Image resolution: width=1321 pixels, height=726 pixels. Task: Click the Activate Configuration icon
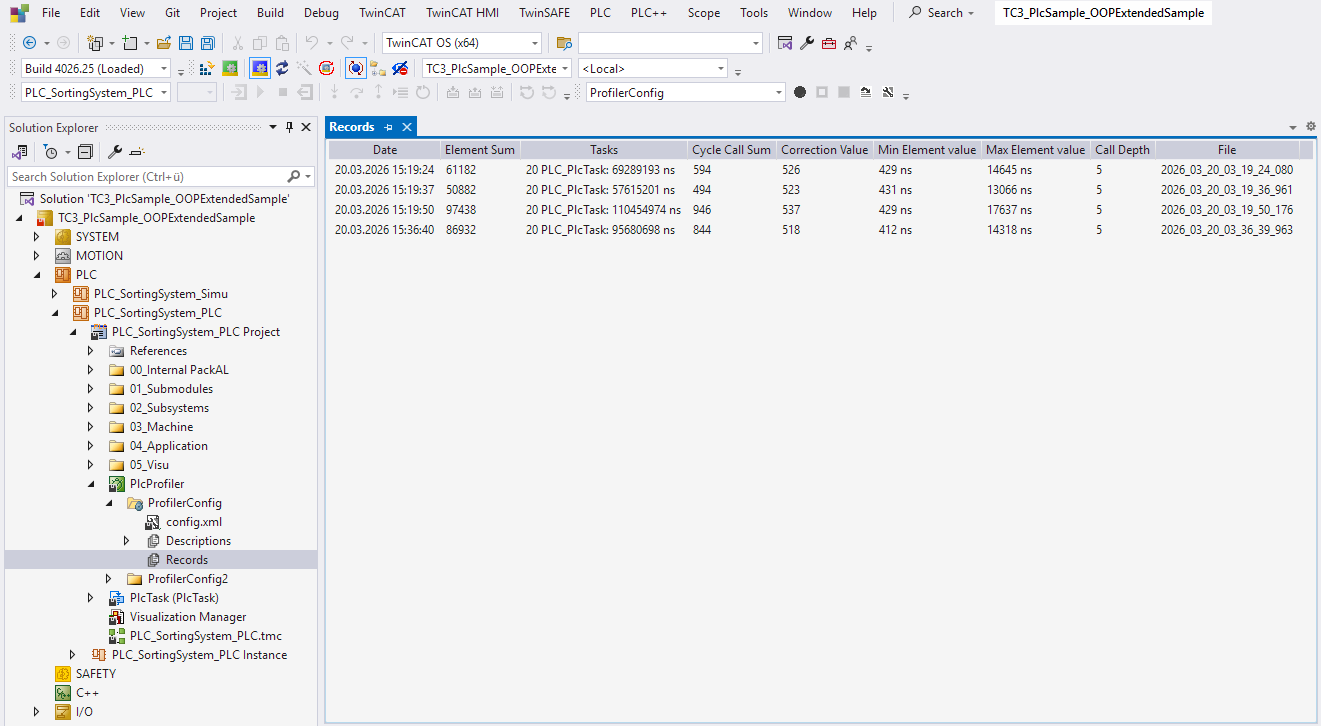[x=208, y=68]
